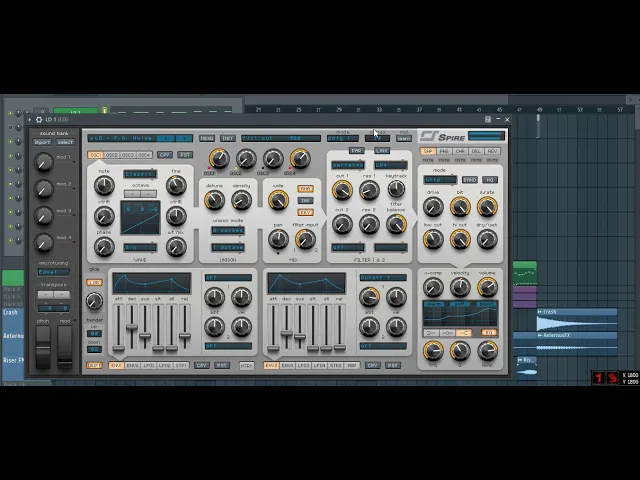Select the low shelf EQ band shape icon
The height and width of the screenshot is (480, 640).
(x=431, y=333)
